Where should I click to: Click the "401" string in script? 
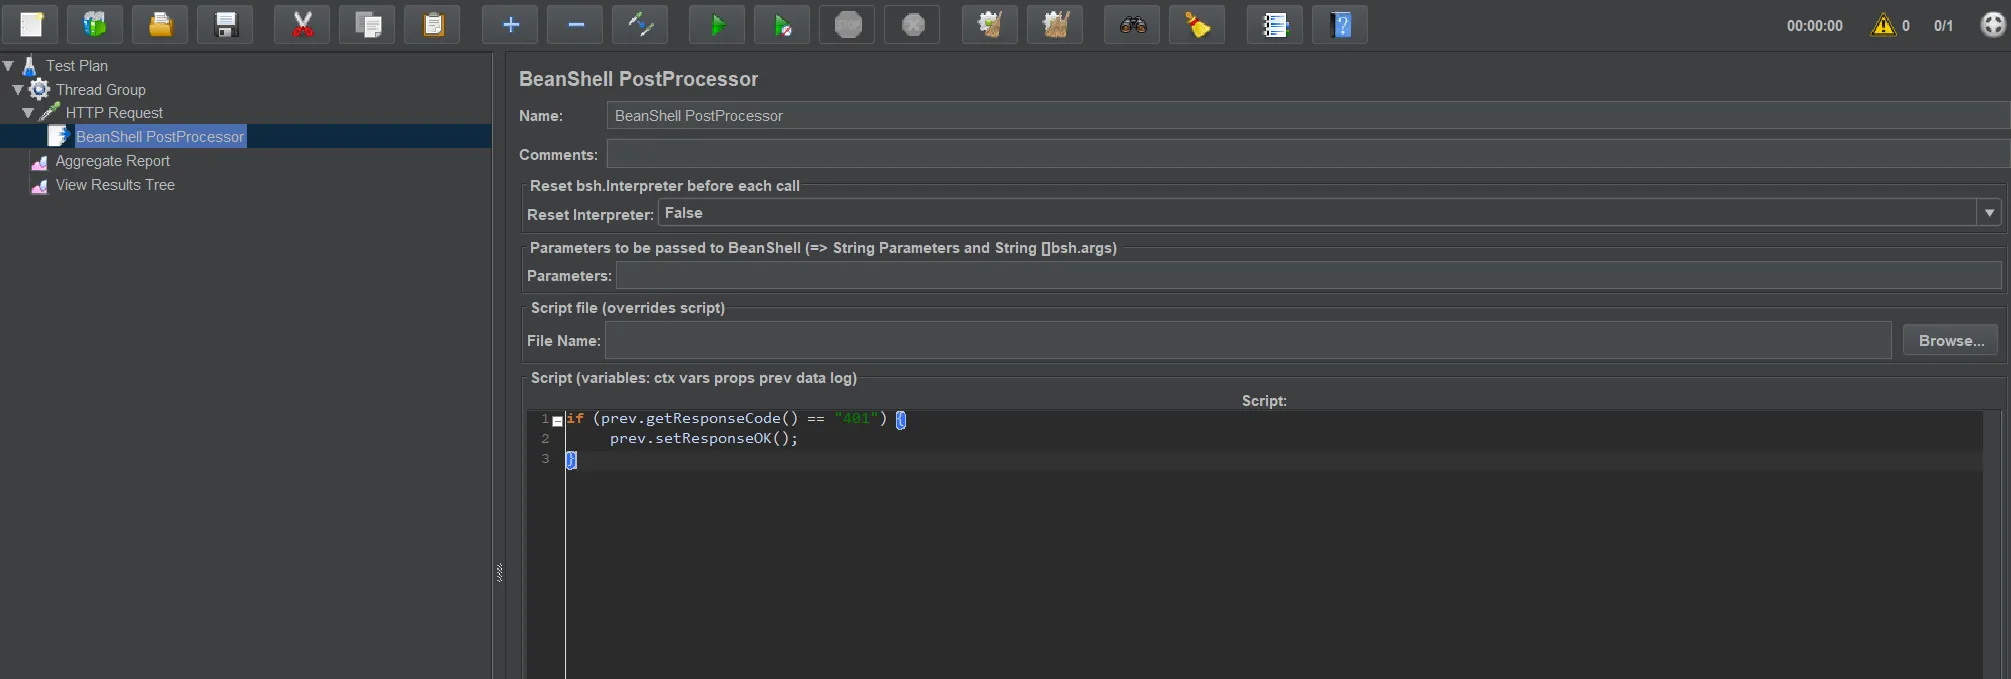click(x=856, y=419)
